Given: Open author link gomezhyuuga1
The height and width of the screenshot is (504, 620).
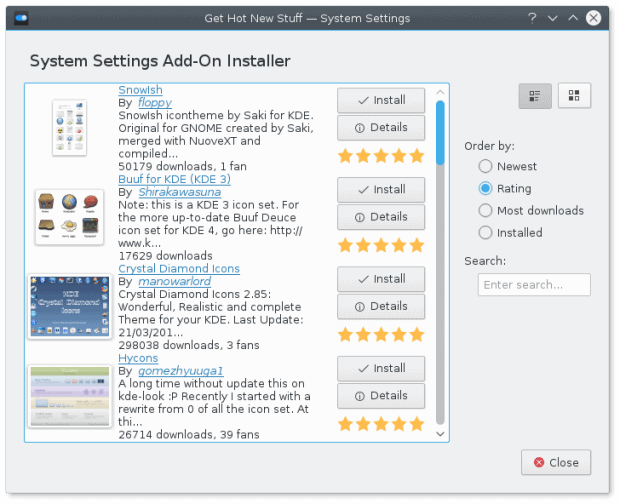Looking at the screenshot, I should click(181, 371).
